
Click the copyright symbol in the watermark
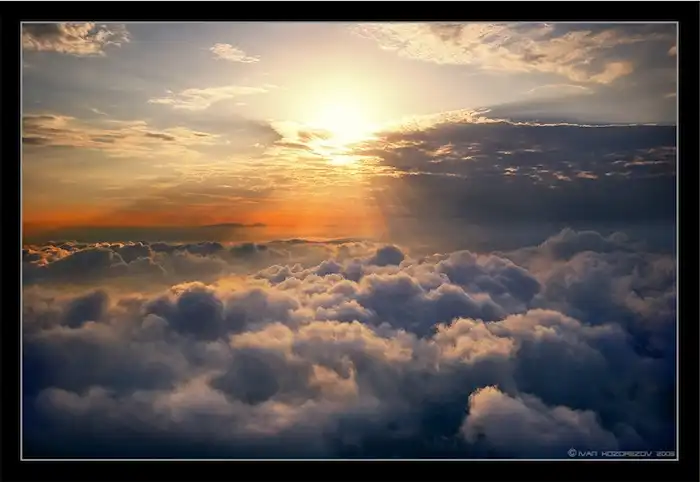(572, 453)
